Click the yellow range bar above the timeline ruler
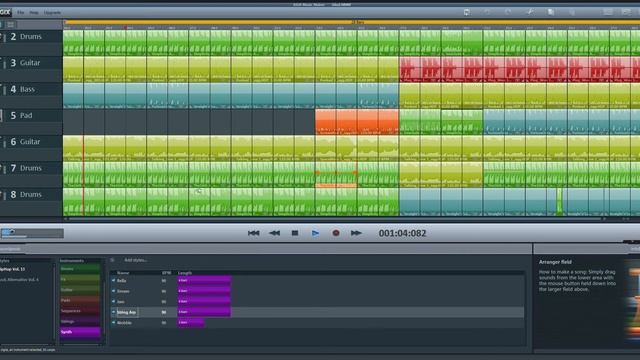 [x=352, y=22]
